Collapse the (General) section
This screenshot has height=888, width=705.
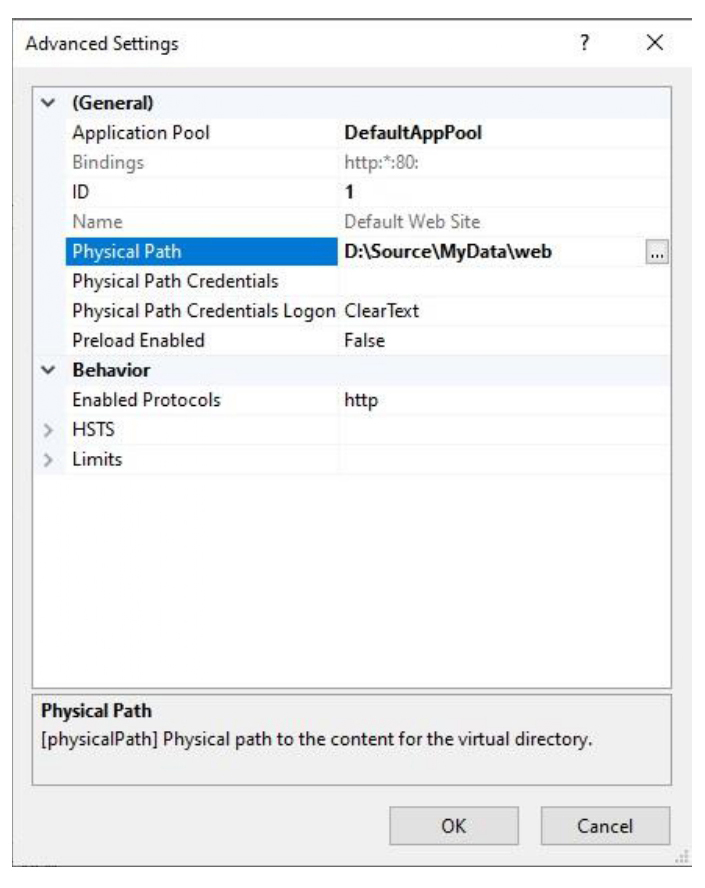tap(50, 103)
